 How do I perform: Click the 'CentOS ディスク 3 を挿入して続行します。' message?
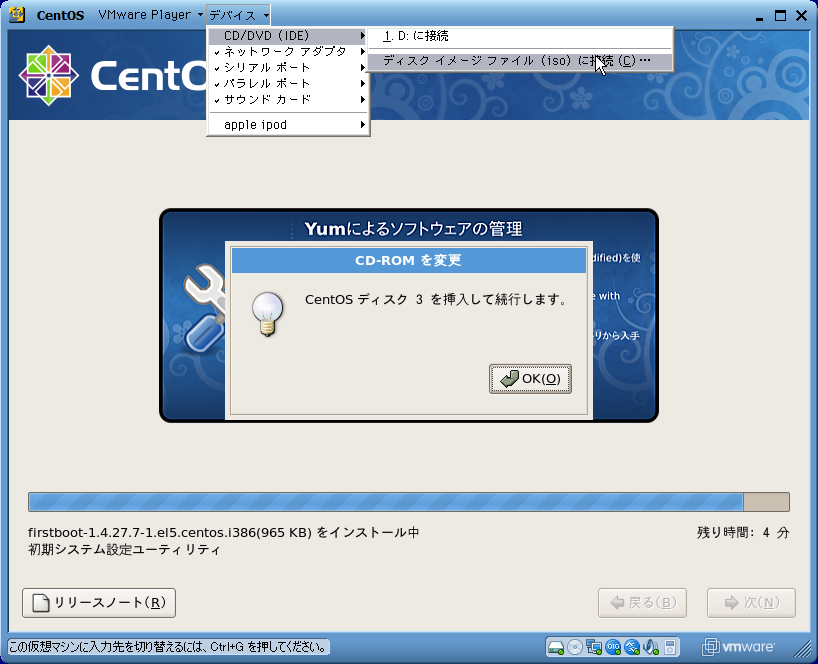point(436,299)
